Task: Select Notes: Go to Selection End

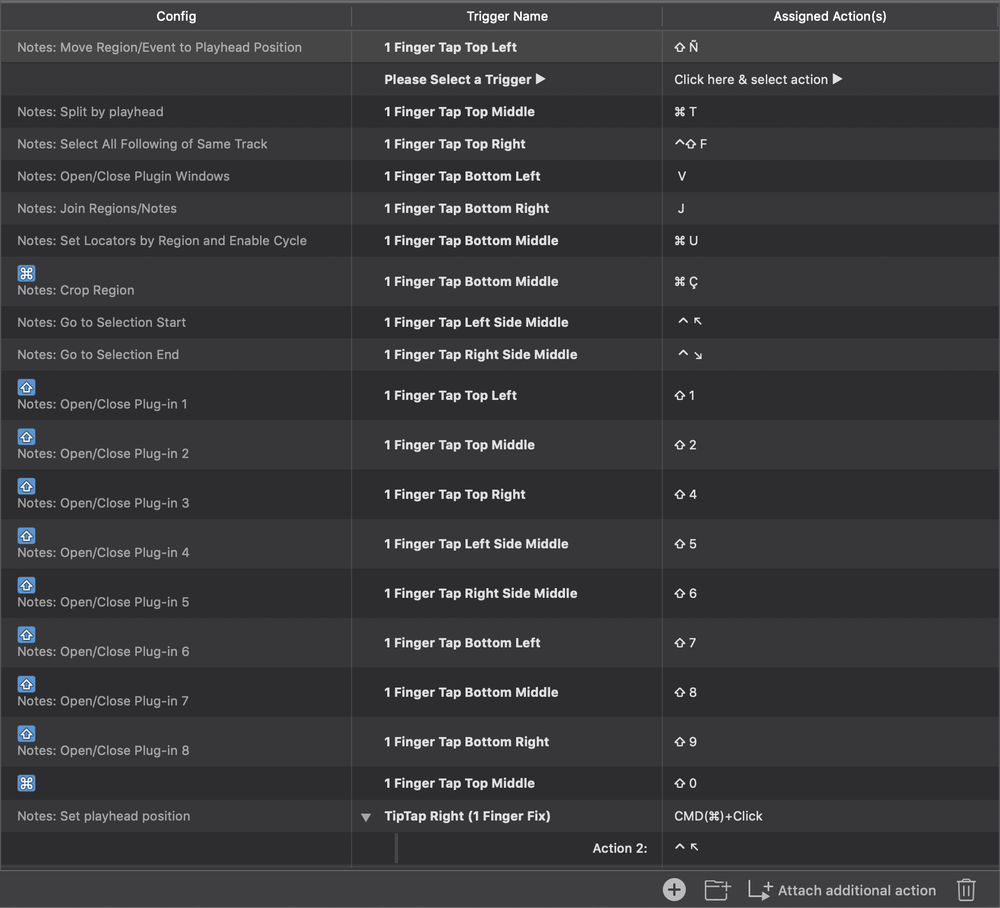Action: click(98, 355)
